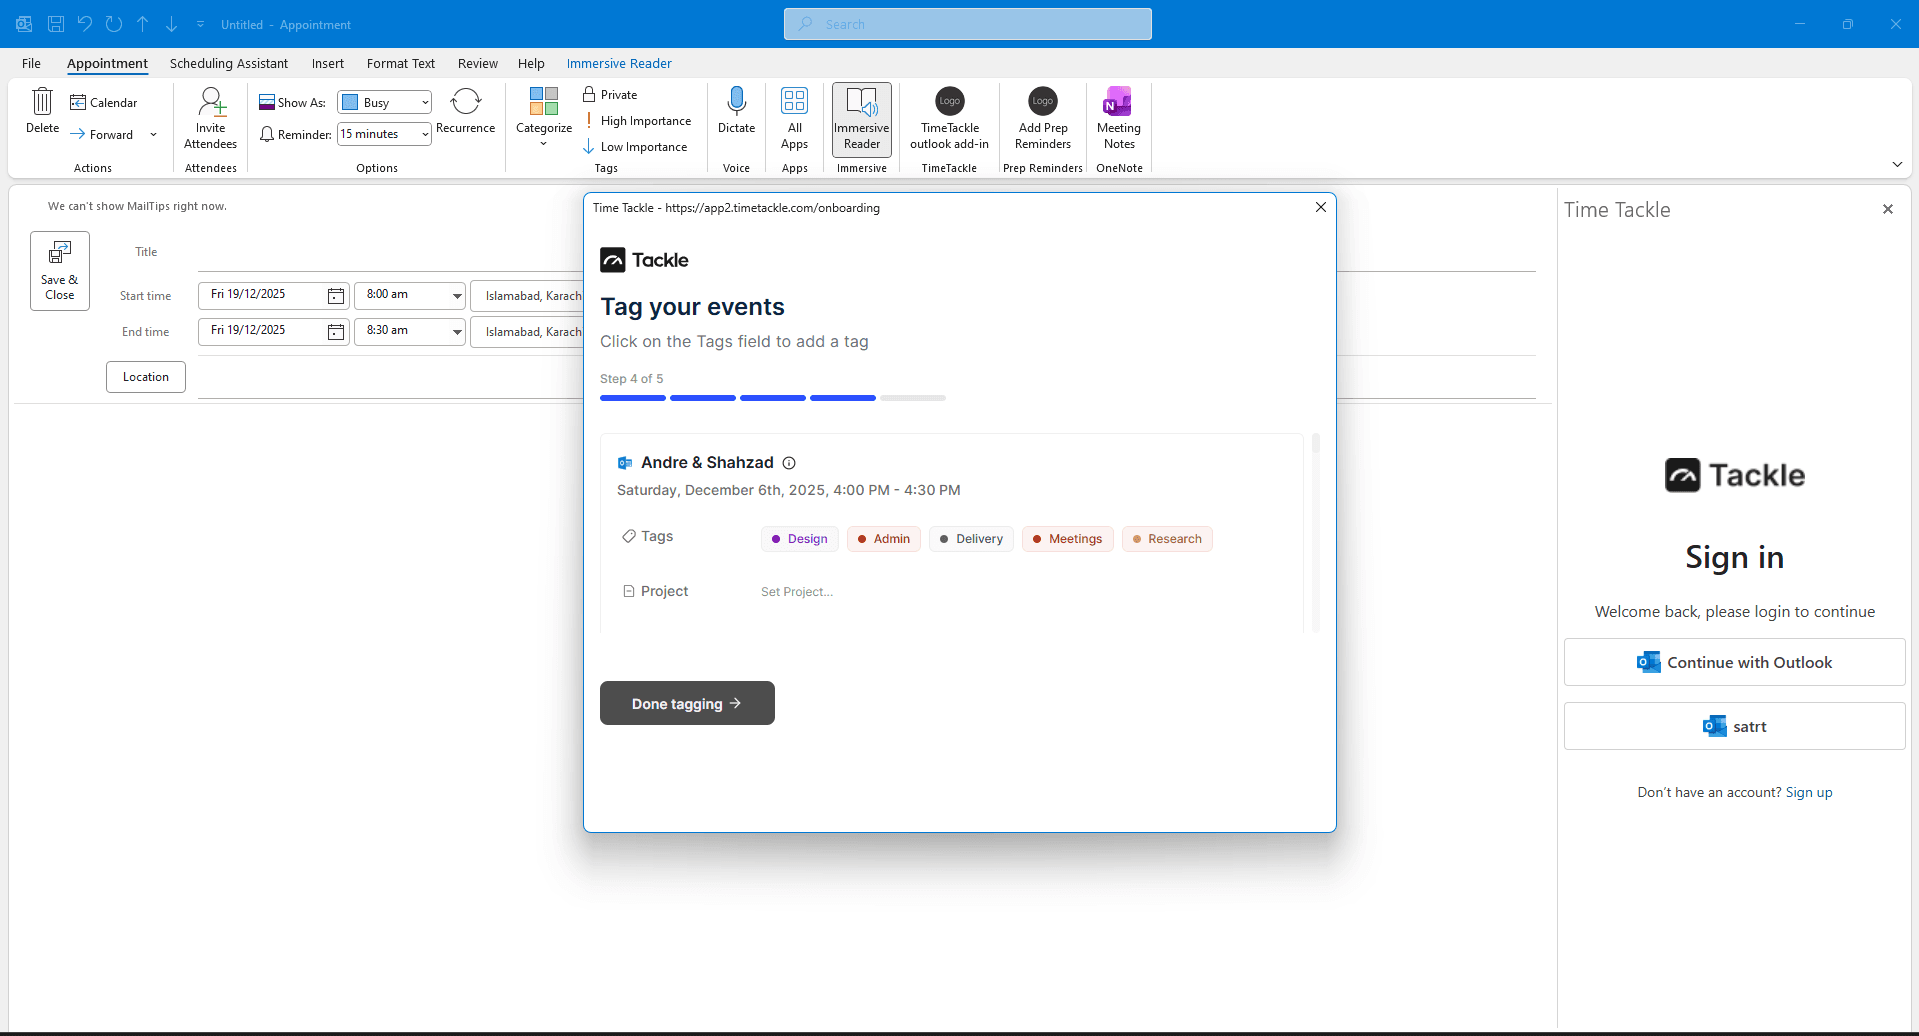The image size is (1919, 1036).
Task: Expand the 8:30 am end time dropdown
Action: click(x=457, y=332)
